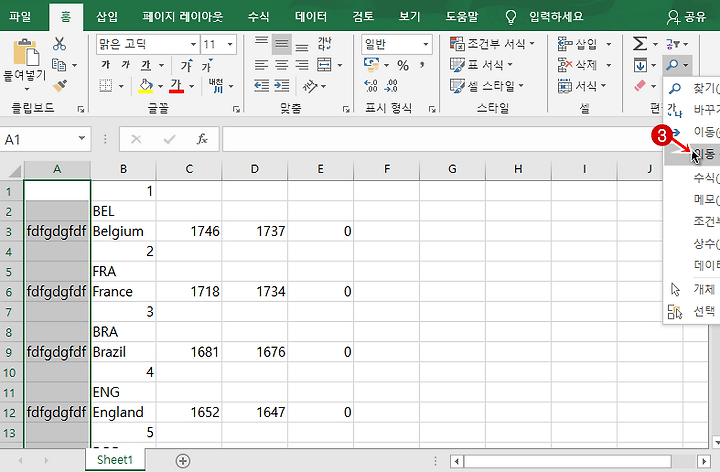Align text left
Viewport: 720px width, 472px height.
point(261,65)
